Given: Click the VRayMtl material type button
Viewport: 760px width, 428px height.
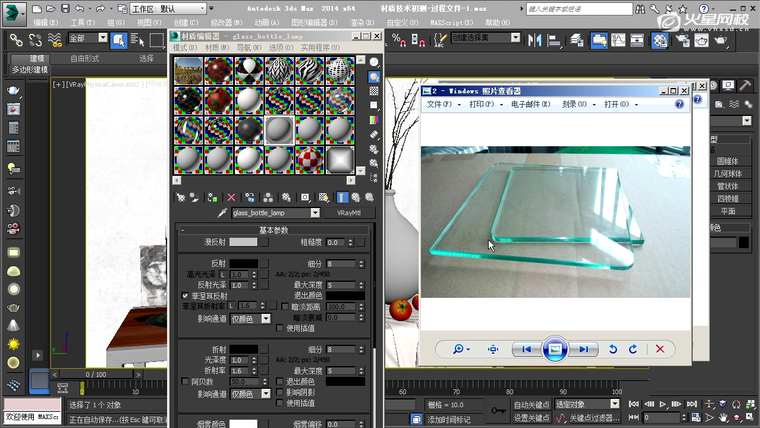Looking at the screenshot, I should [x=348, y=213].
